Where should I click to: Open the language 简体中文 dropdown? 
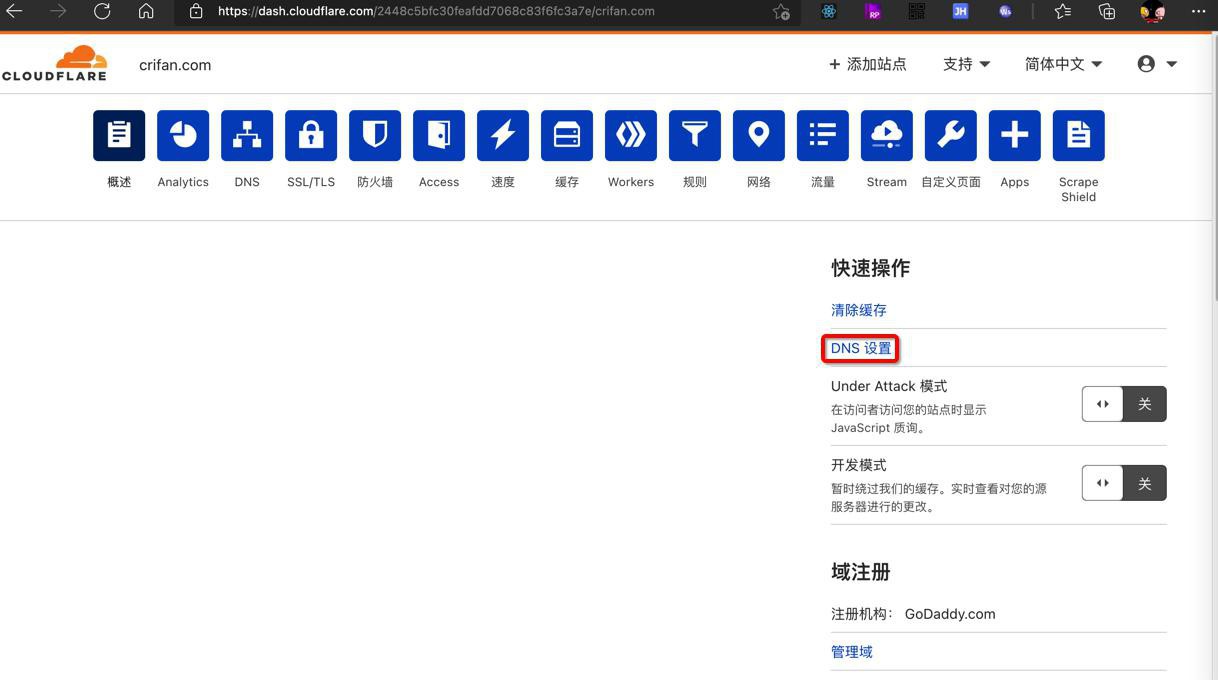coord(1063,64)
